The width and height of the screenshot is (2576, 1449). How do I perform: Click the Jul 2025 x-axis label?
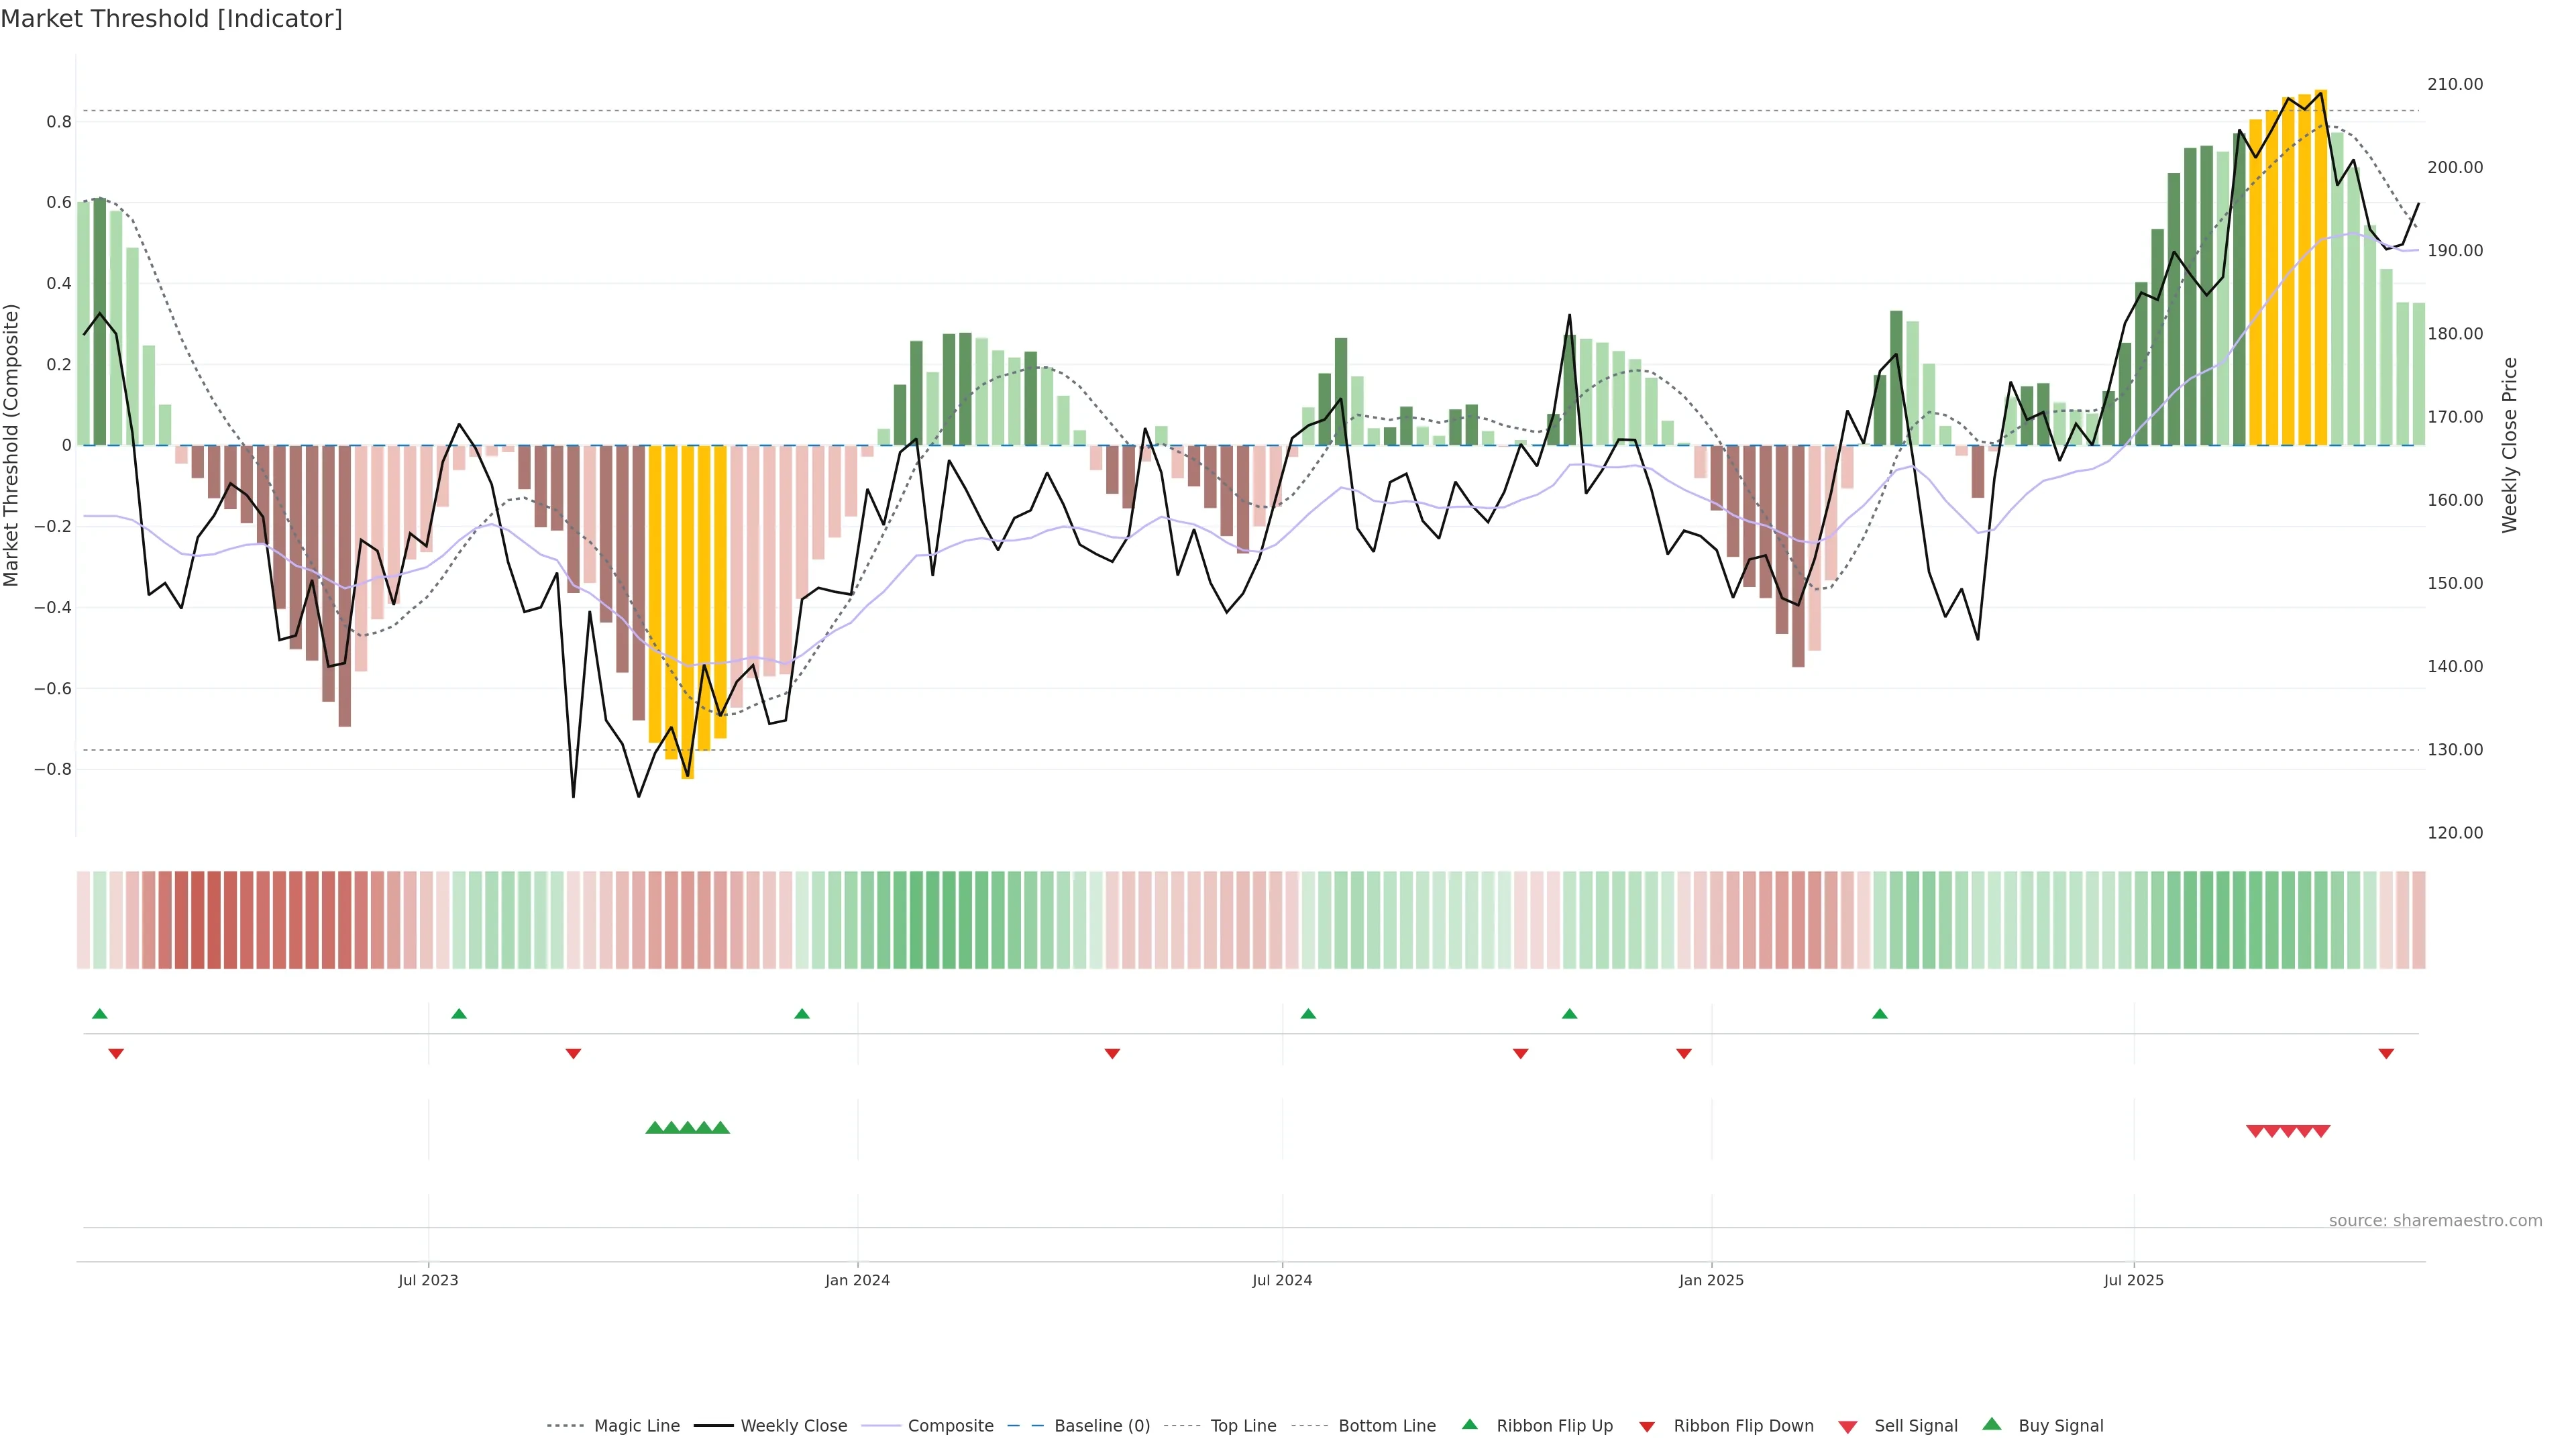point(2133,1280)
